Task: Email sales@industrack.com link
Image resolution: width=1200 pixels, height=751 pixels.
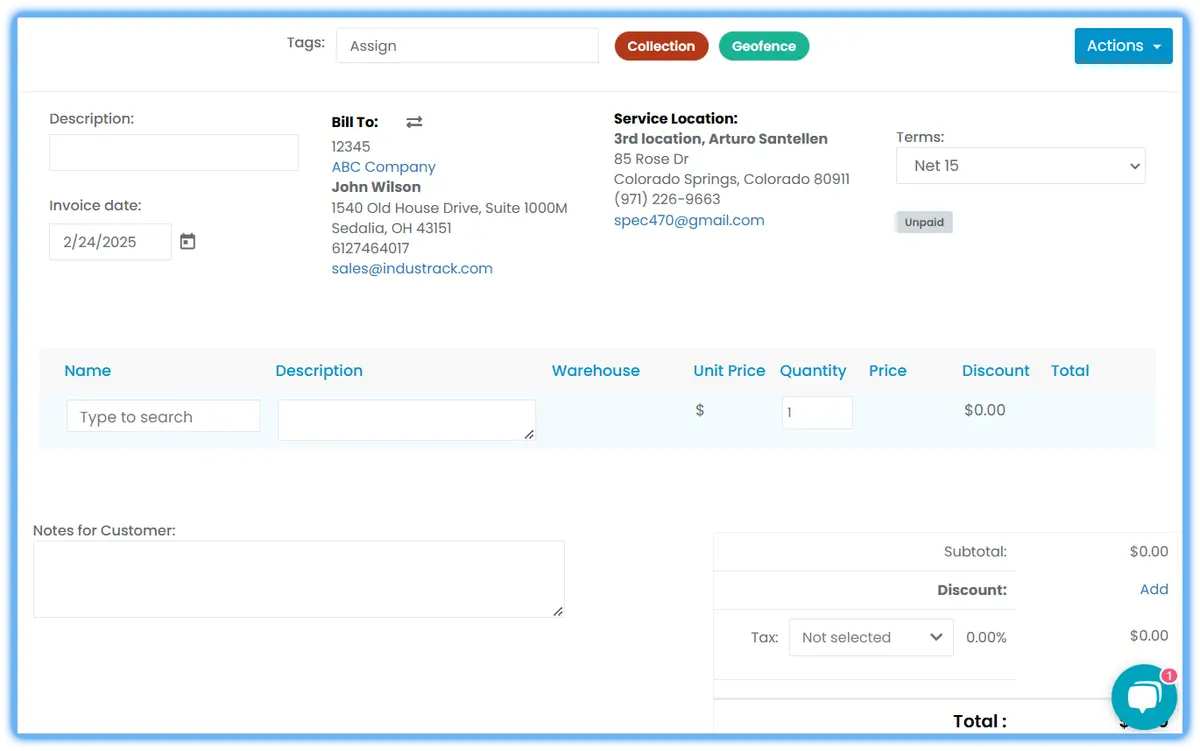Action: (x=412, y=268)
